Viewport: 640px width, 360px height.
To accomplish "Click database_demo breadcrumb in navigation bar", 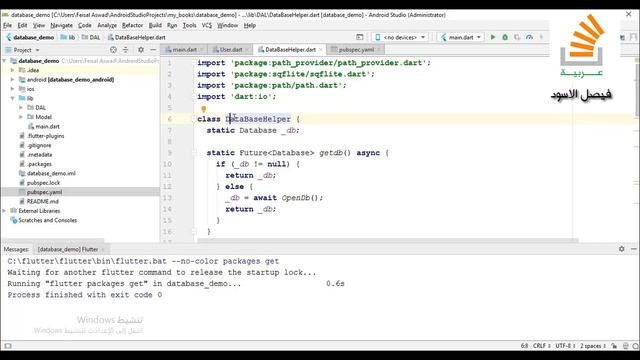I will point(30,37).
